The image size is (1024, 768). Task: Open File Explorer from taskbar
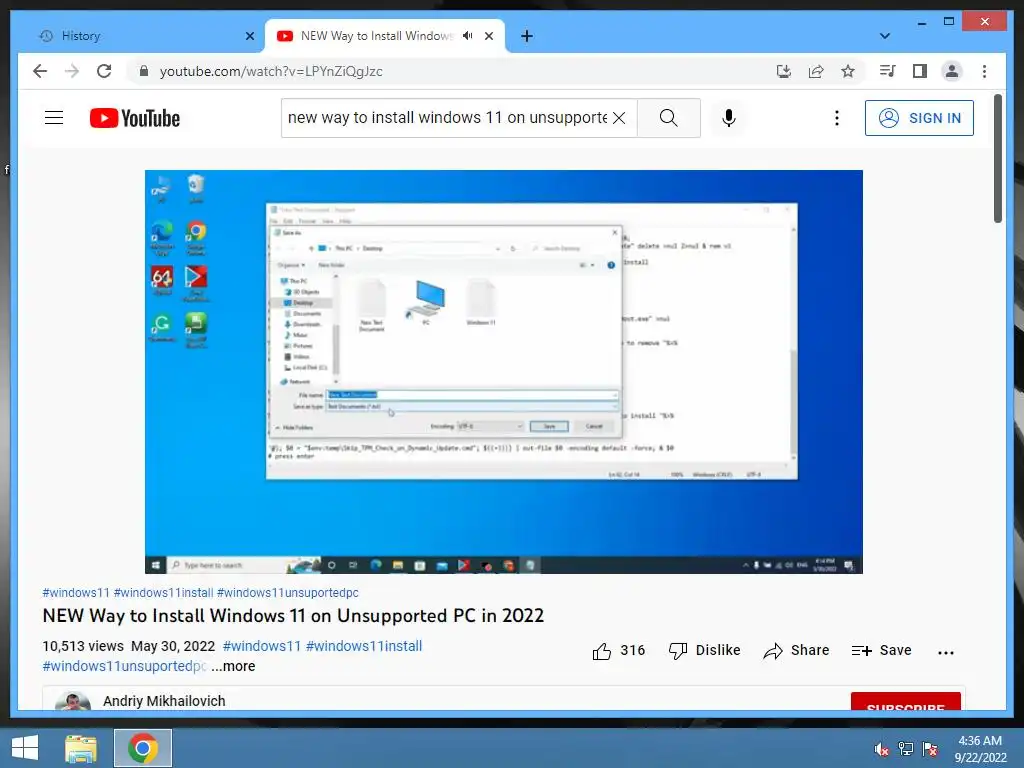pos(80,748)
